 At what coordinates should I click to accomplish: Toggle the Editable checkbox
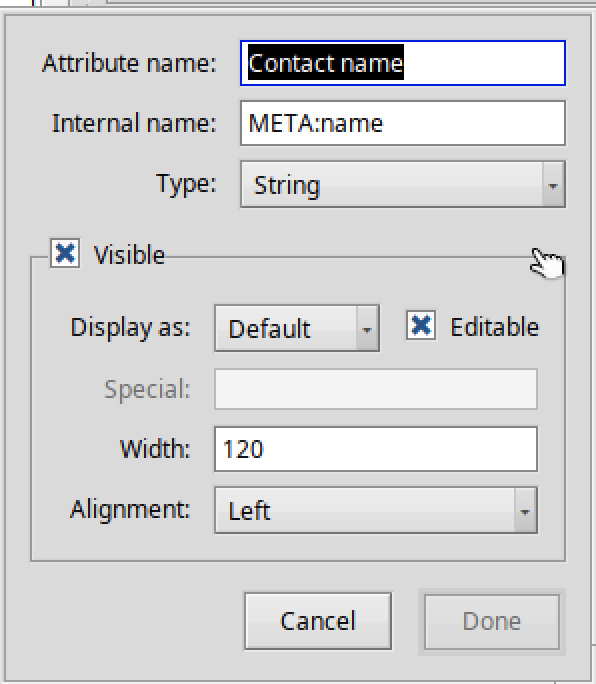(x=421, y=325)
